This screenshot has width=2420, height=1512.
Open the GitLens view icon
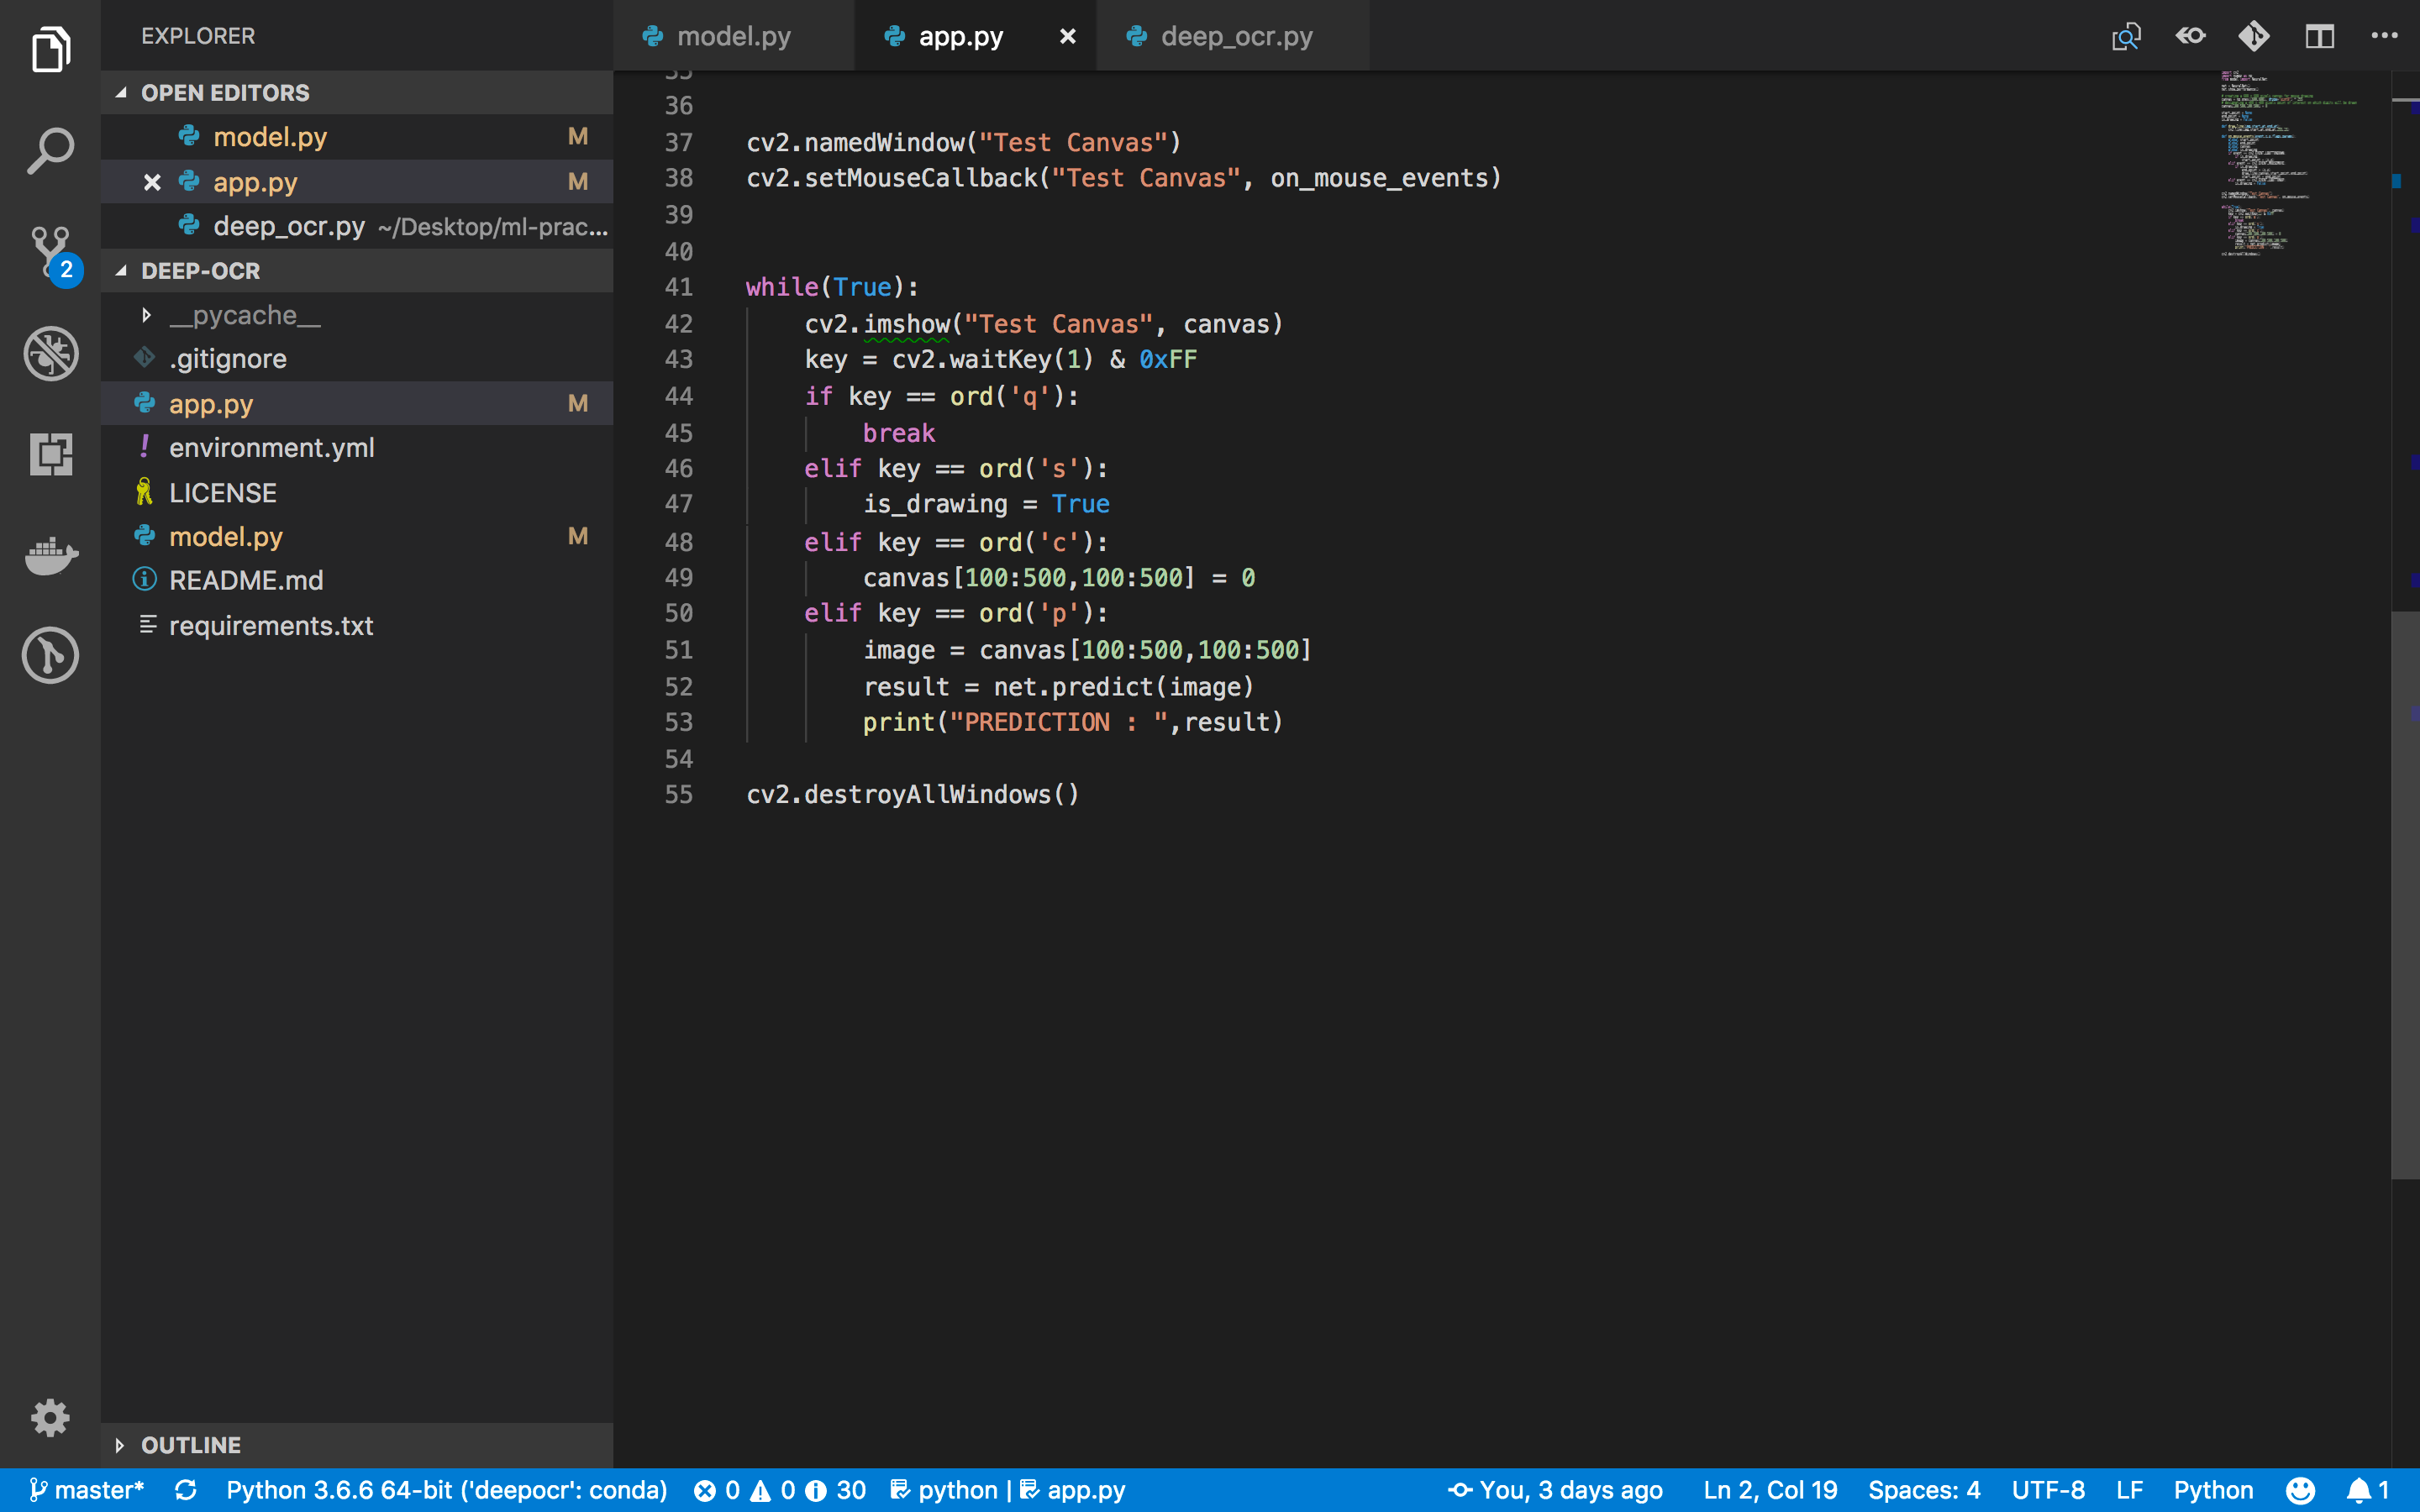(x=50, y=655)
